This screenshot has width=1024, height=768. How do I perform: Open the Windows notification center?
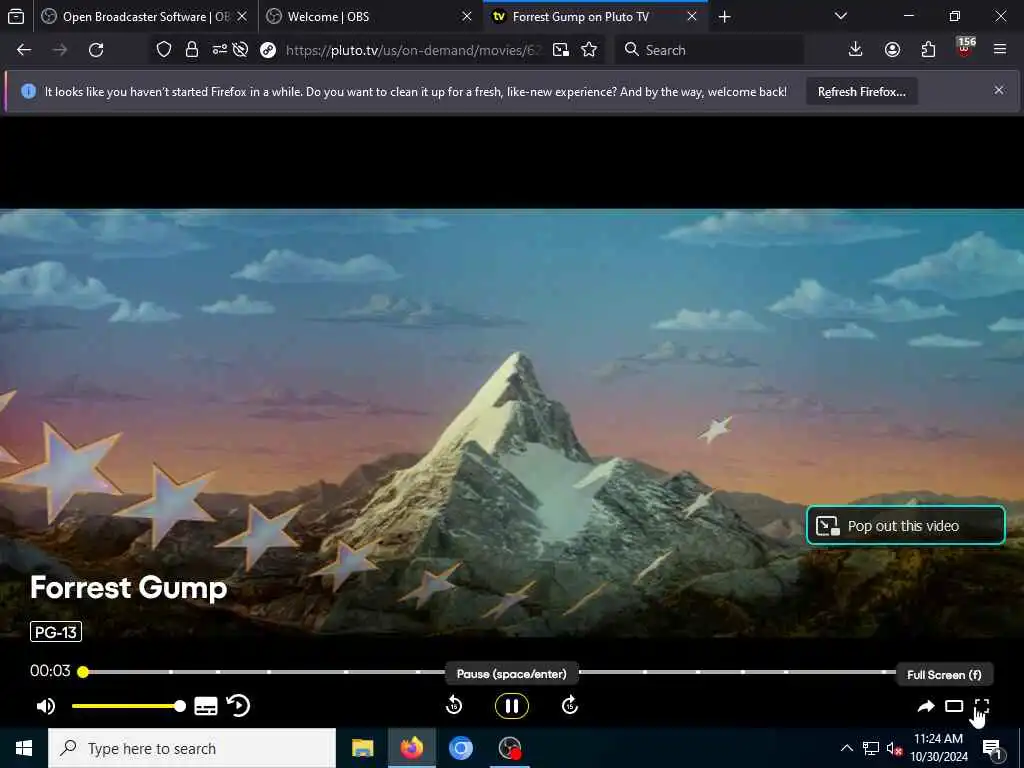pos(992,748)
